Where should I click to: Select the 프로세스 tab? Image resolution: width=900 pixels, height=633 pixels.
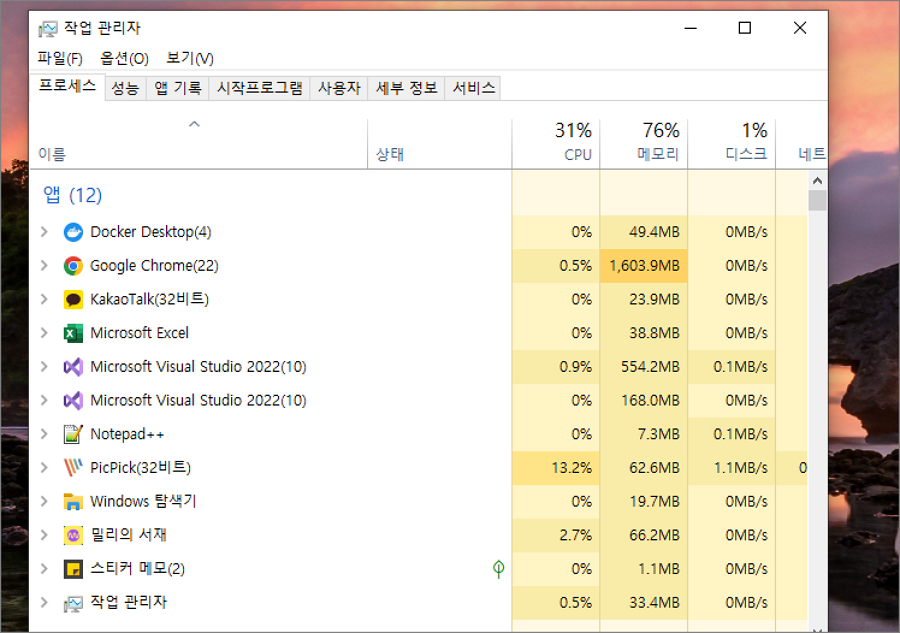(x=67, y=86)
